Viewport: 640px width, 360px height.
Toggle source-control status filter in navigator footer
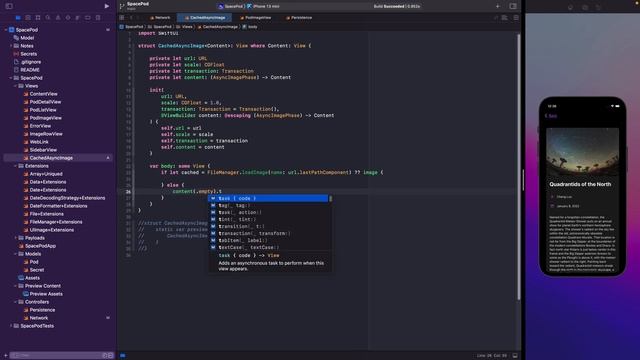point(110,356)
